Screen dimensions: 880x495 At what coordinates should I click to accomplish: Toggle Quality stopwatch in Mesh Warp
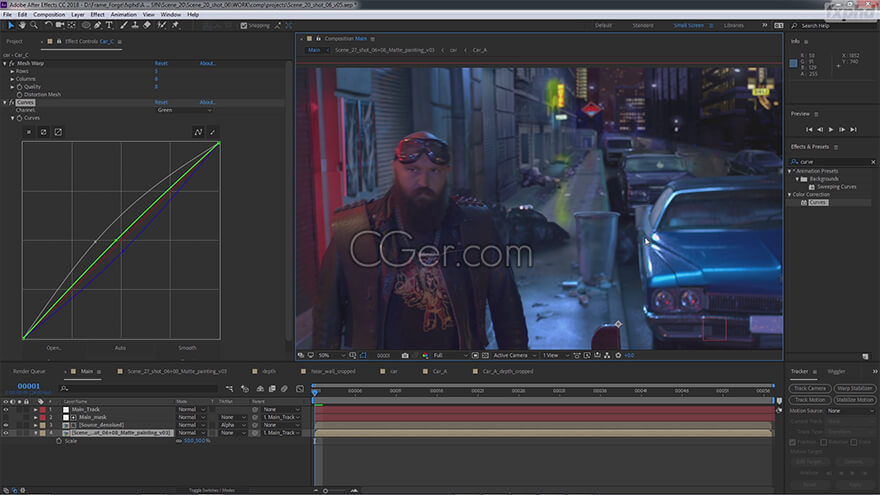[x=19, y=87]
